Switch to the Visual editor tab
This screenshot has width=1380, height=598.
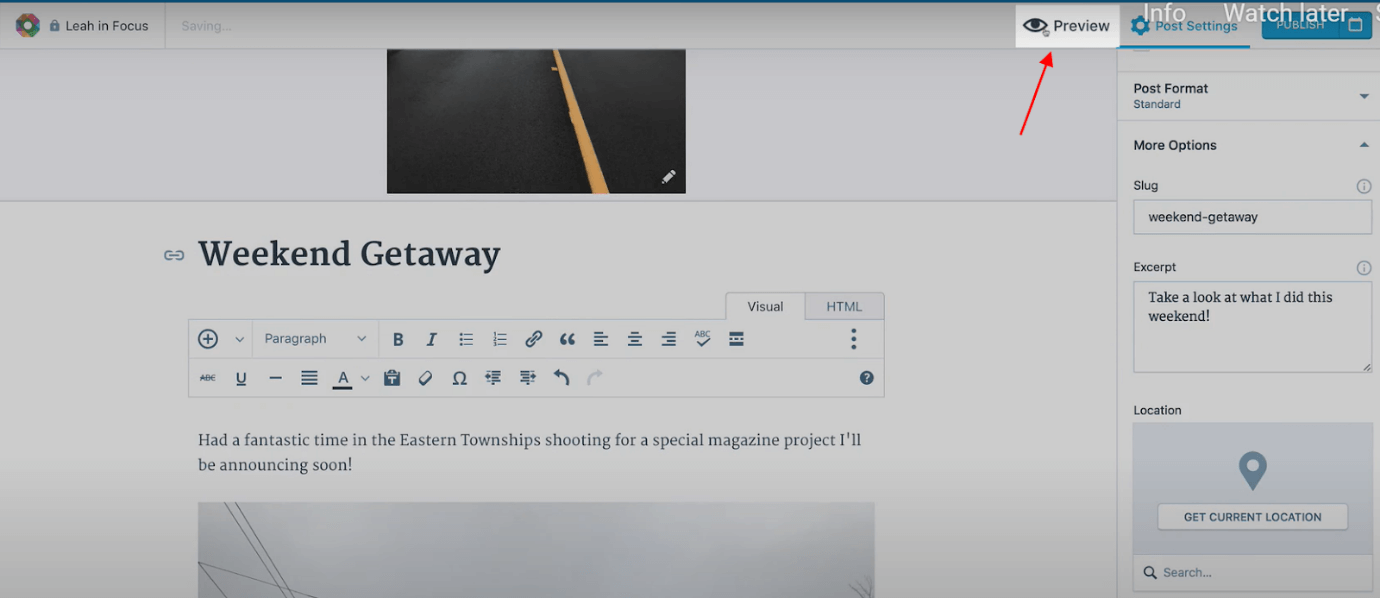765,306
